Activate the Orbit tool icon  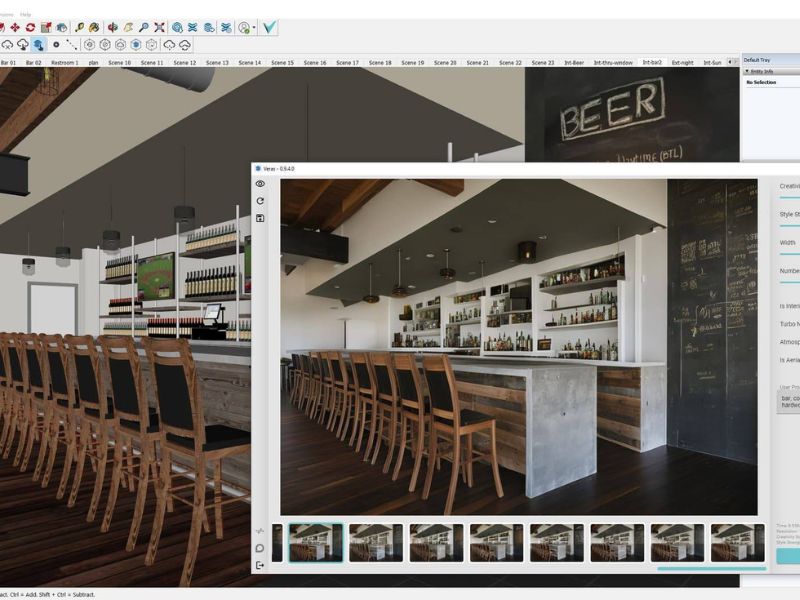click(113, 28)
